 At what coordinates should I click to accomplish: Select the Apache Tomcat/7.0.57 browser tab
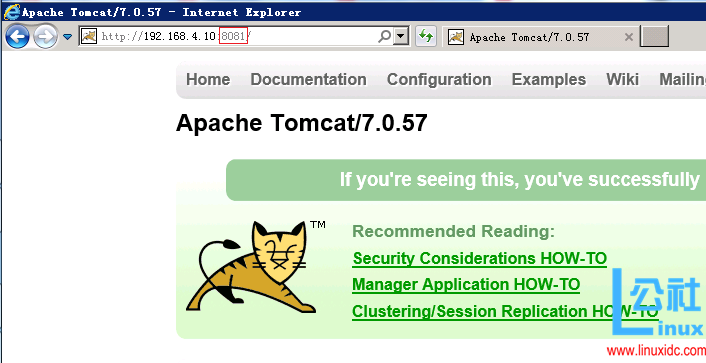pos(539,37)
